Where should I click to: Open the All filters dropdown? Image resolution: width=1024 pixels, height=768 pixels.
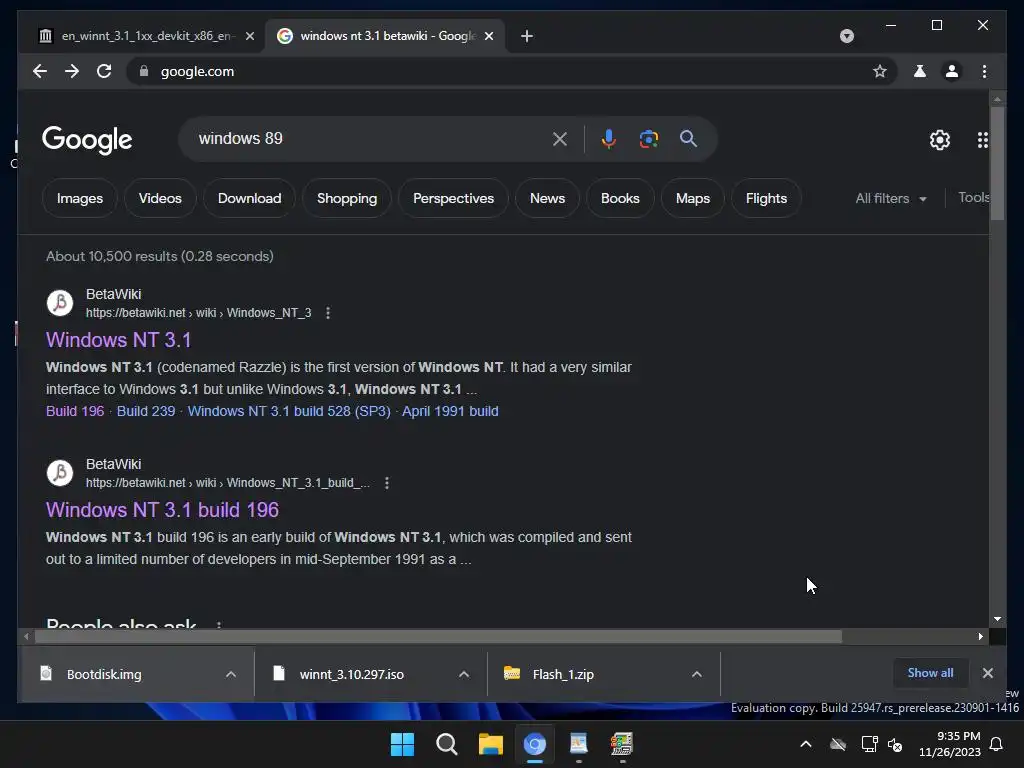tap(891, 198)
